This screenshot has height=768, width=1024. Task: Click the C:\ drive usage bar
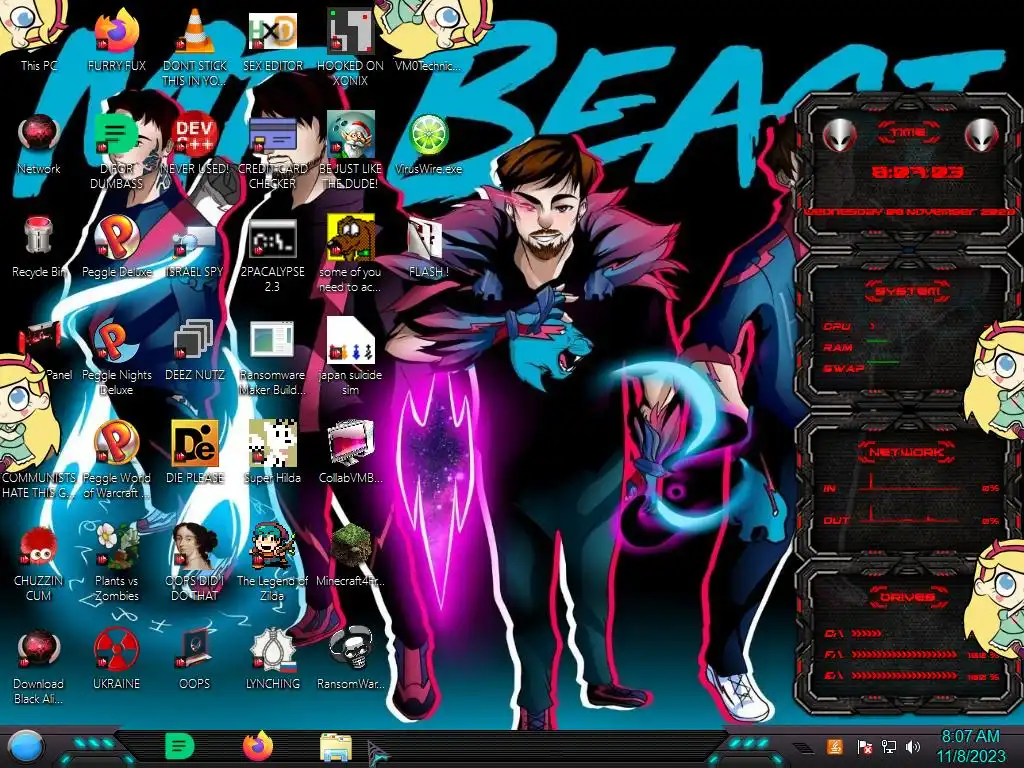[x=866, y=633]
